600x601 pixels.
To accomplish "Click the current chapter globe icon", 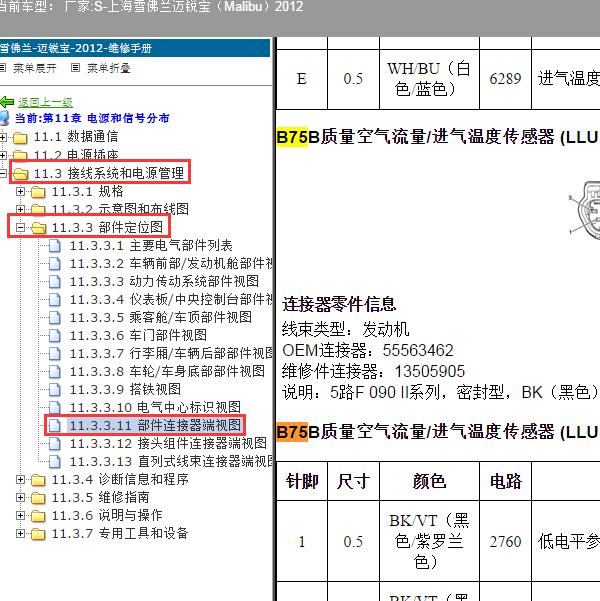I will pyautogui.click(x=5, y=118).
